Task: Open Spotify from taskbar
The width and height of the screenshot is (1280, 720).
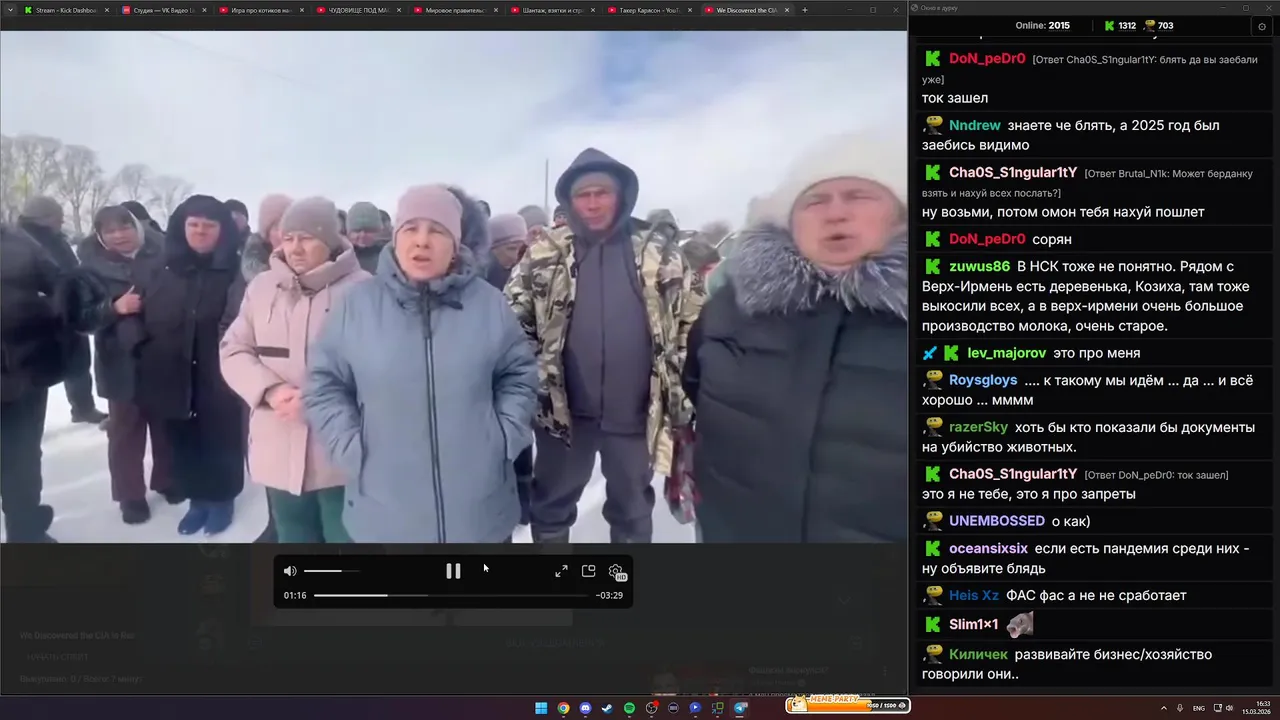Action: point(629,708)
